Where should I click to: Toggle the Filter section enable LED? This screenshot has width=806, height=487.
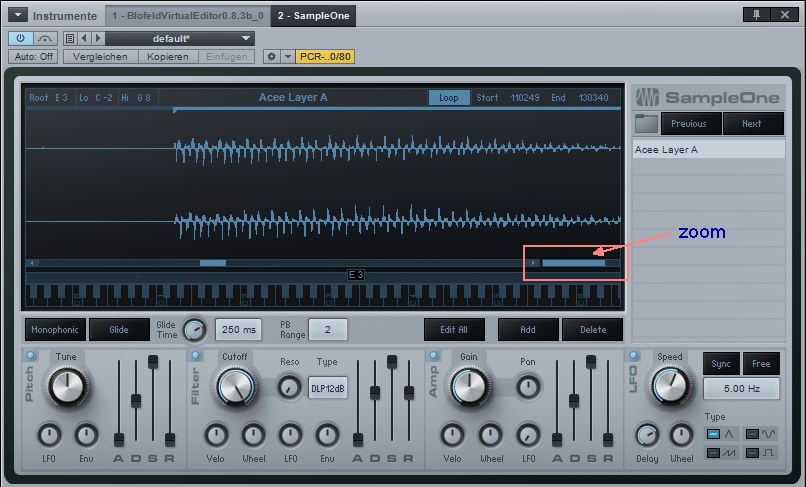196,355
